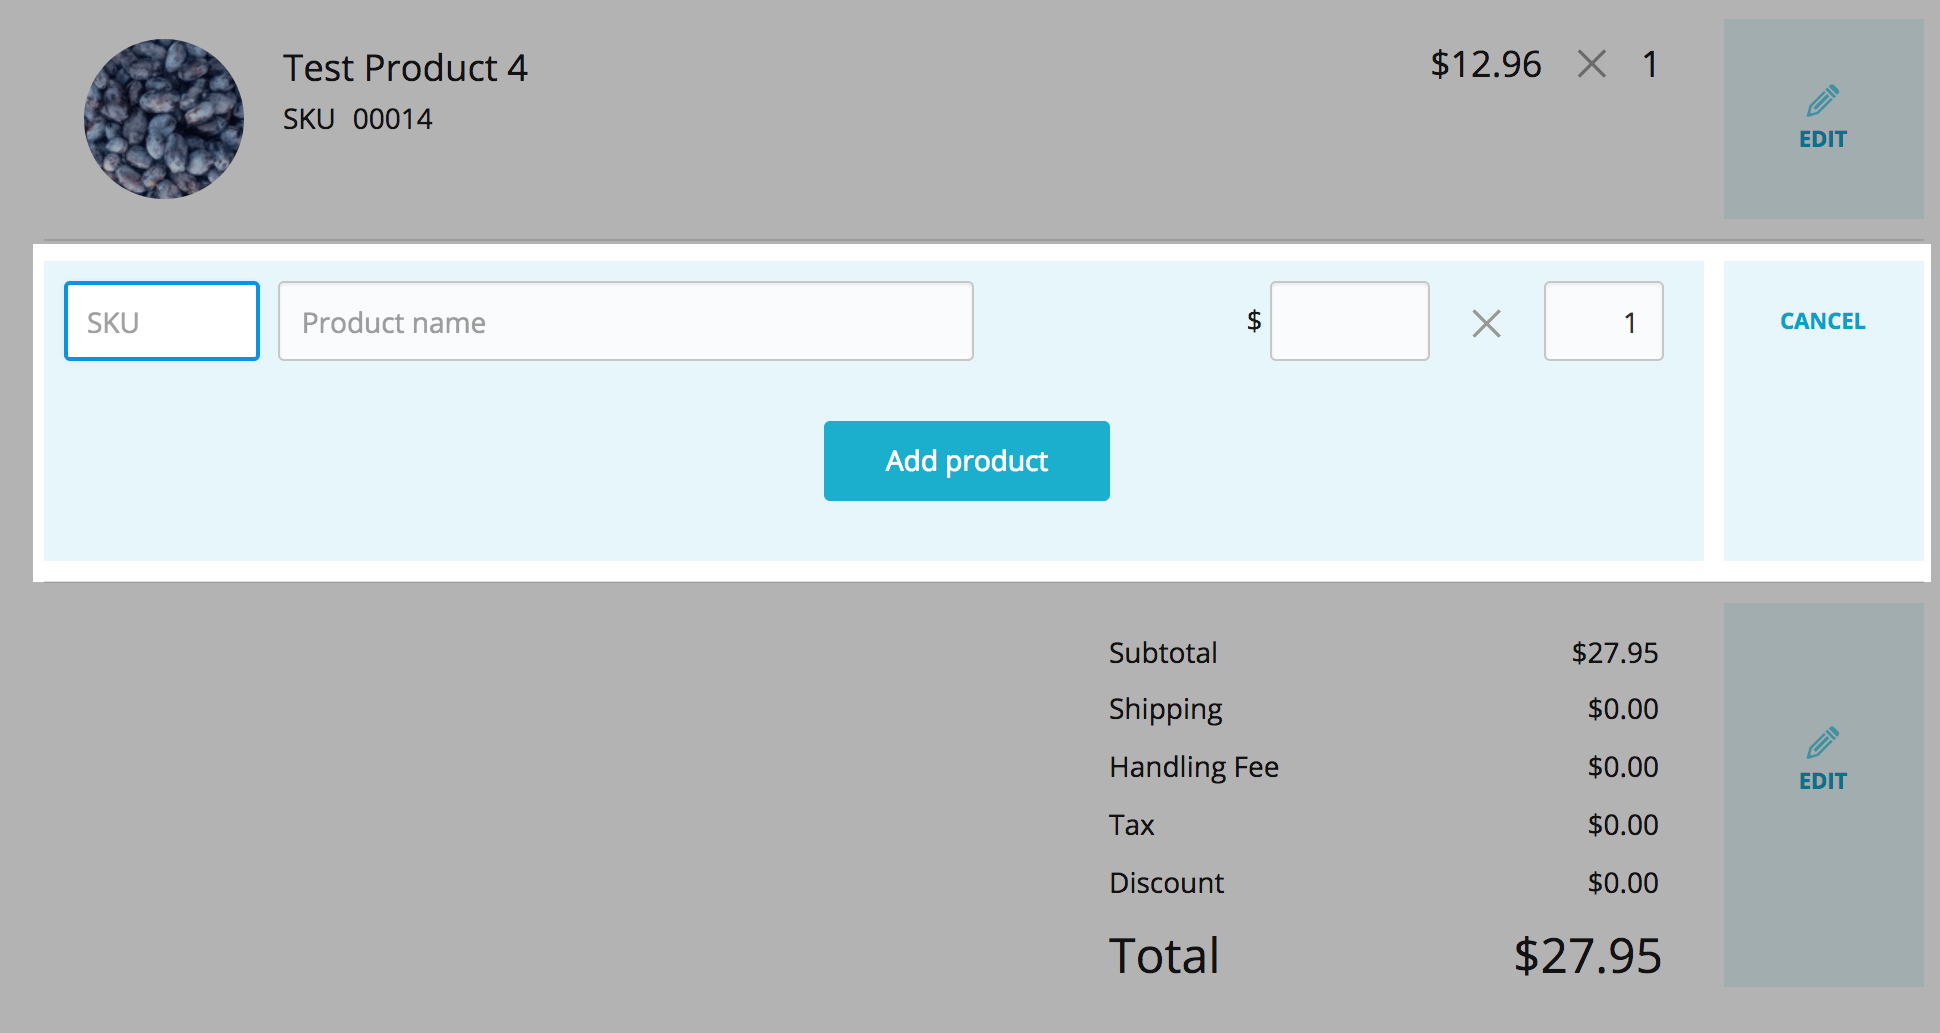Click the pencil icon for Test Product 4

click(1822, 101)
